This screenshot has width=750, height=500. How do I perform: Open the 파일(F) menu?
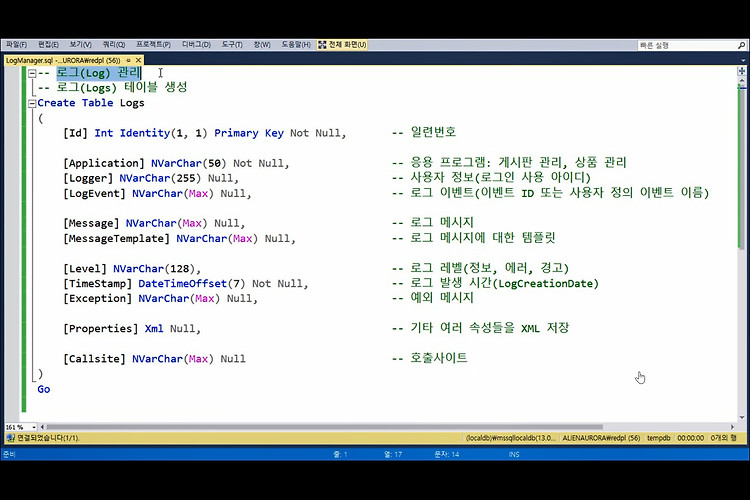(16, 44)
